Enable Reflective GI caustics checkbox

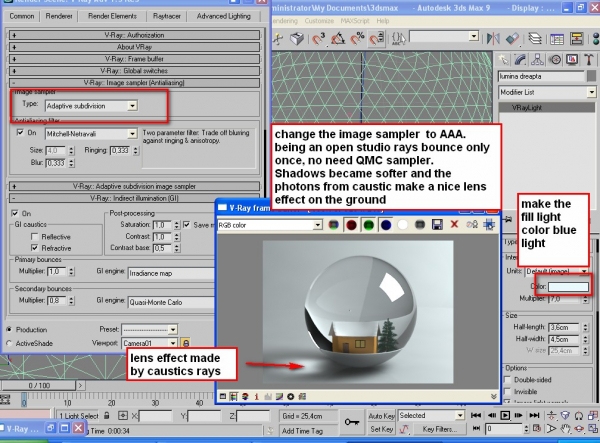[x=34, y=236]
